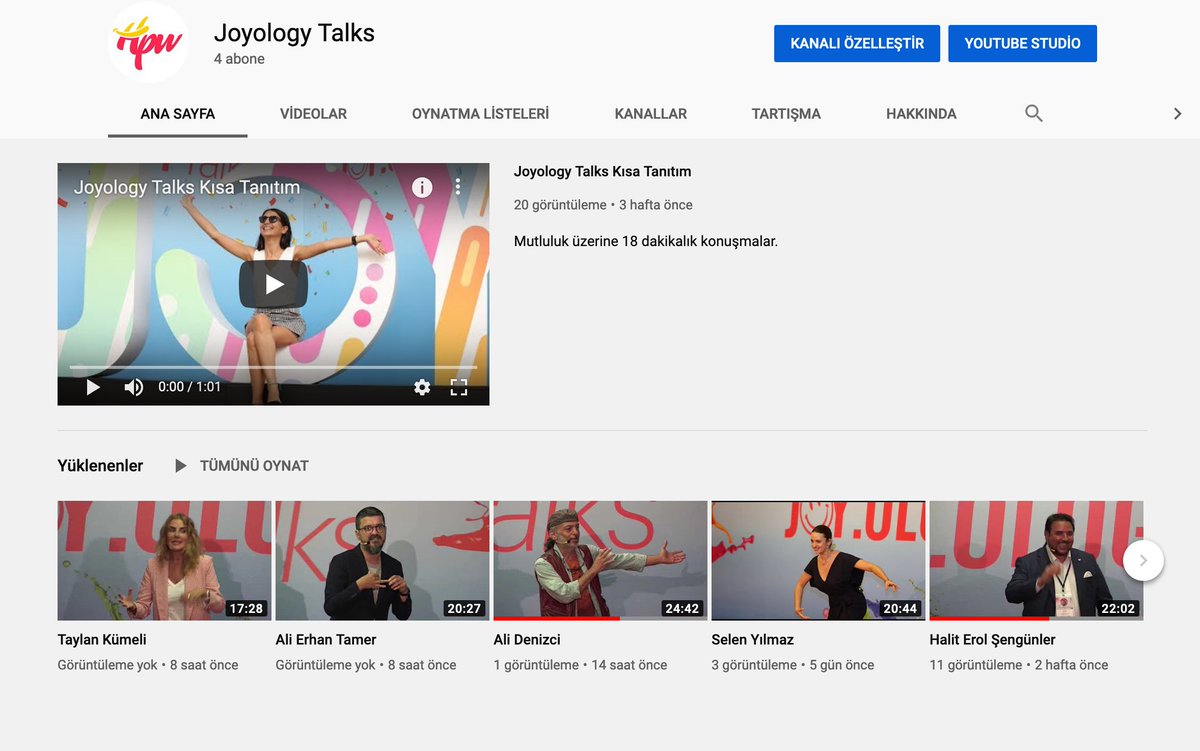Click the Joyology Talks channel name
This screenshot has width=1200, height=751.
[294, 33]
